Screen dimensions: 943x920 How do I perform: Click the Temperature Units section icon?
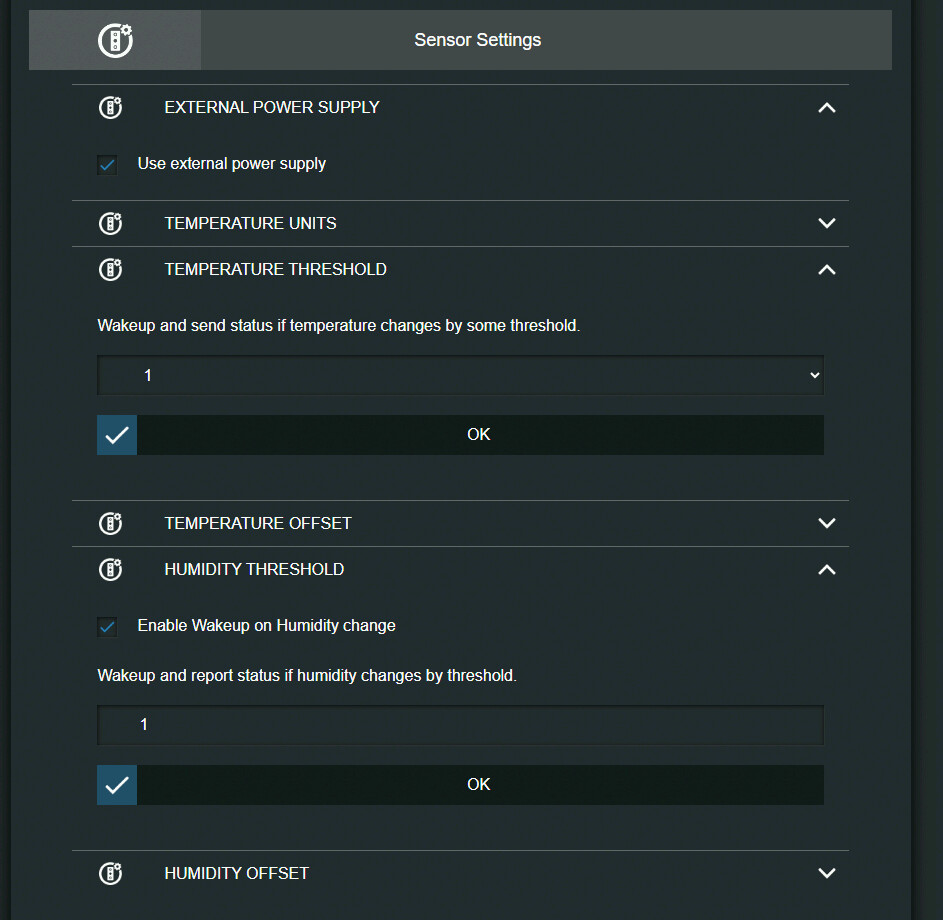[x=111, y=224]
